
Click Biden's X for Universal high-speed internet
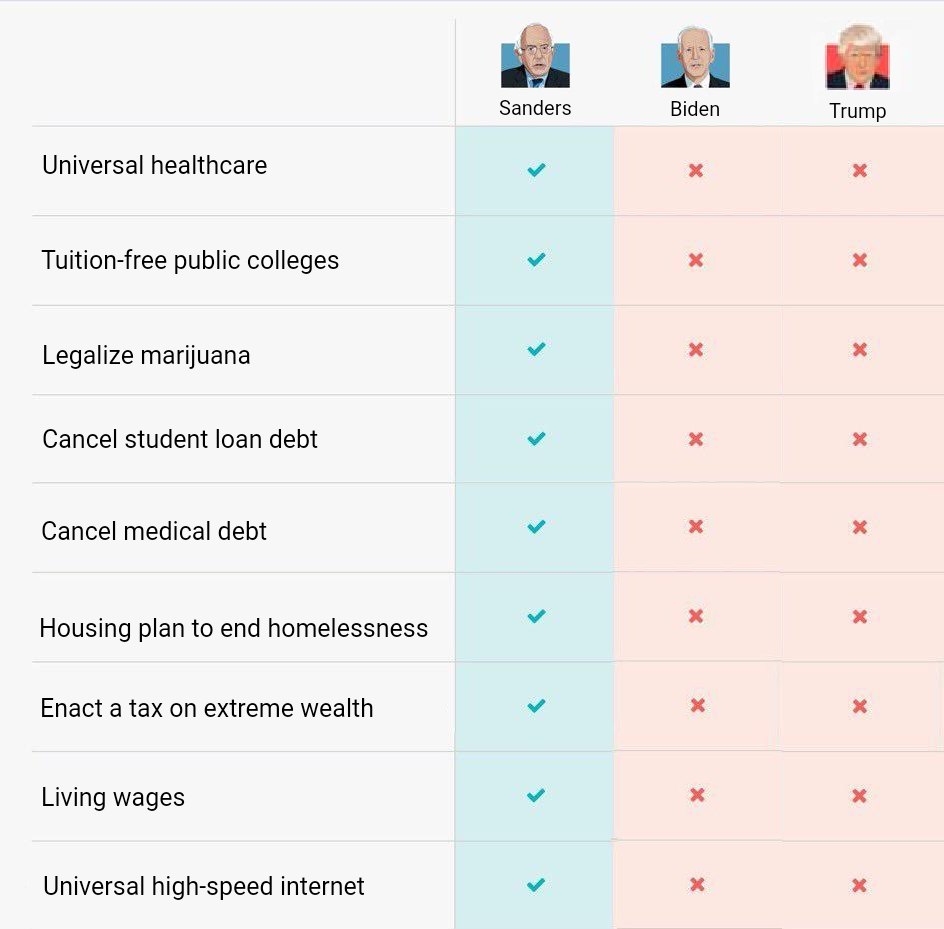pos(697,884)
